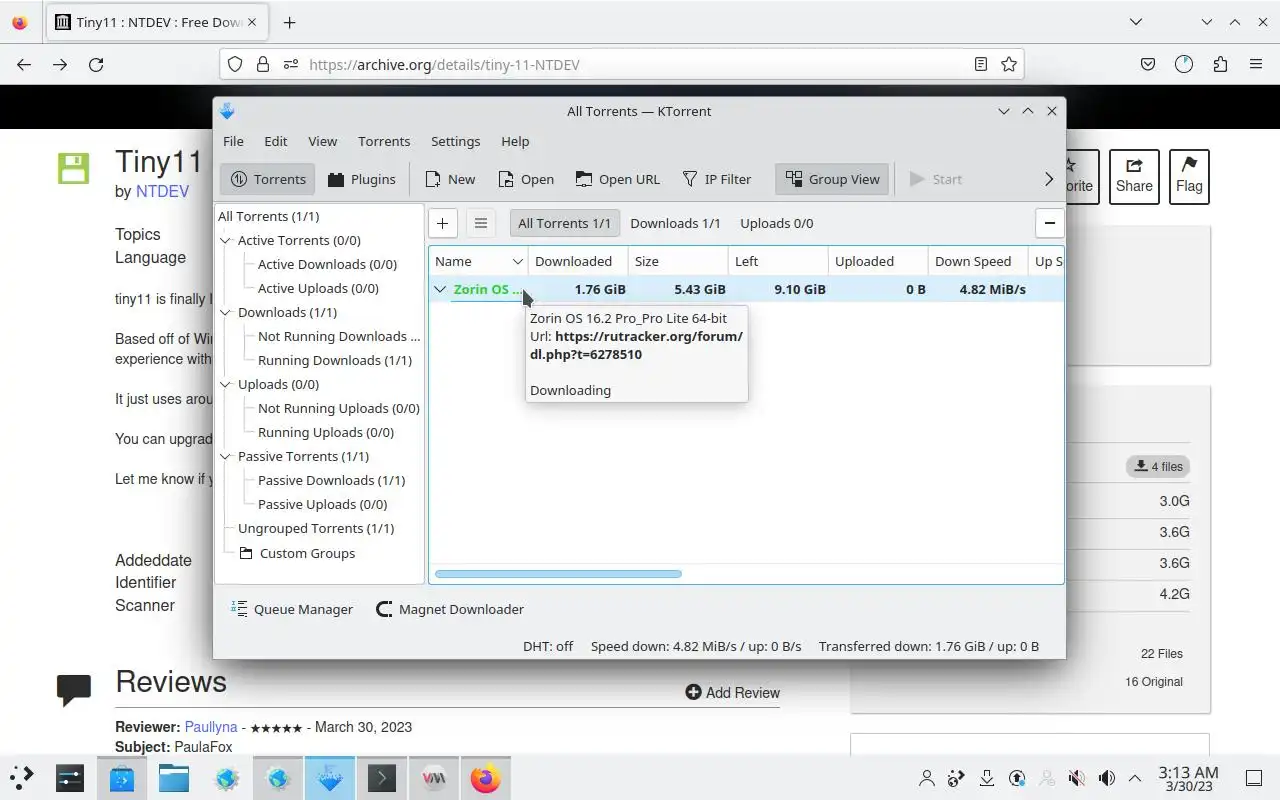Switch to the Downloads 1/1 tab

coord(675,223)
